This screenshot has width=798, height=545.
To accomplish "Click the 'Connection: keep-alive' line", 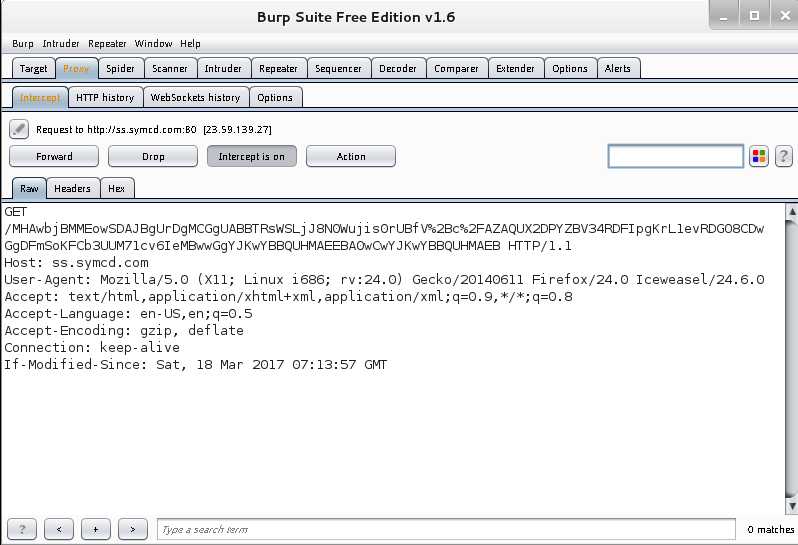I will point(92,348).
